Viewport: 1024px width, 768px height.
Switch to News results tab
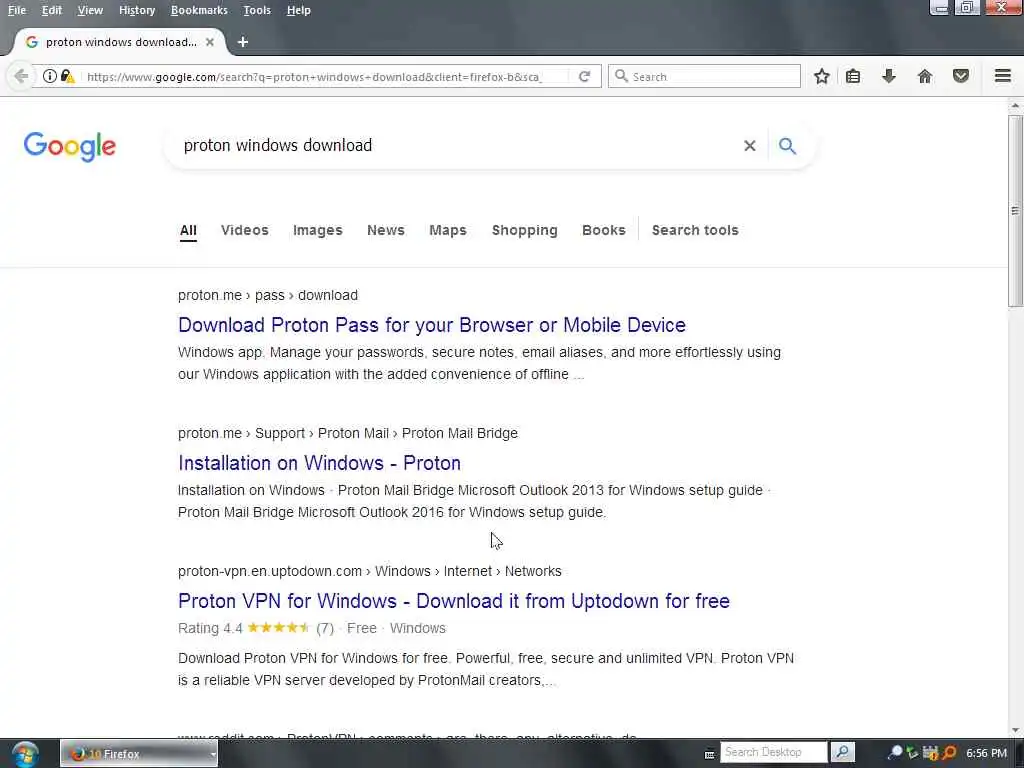(386, 230)
